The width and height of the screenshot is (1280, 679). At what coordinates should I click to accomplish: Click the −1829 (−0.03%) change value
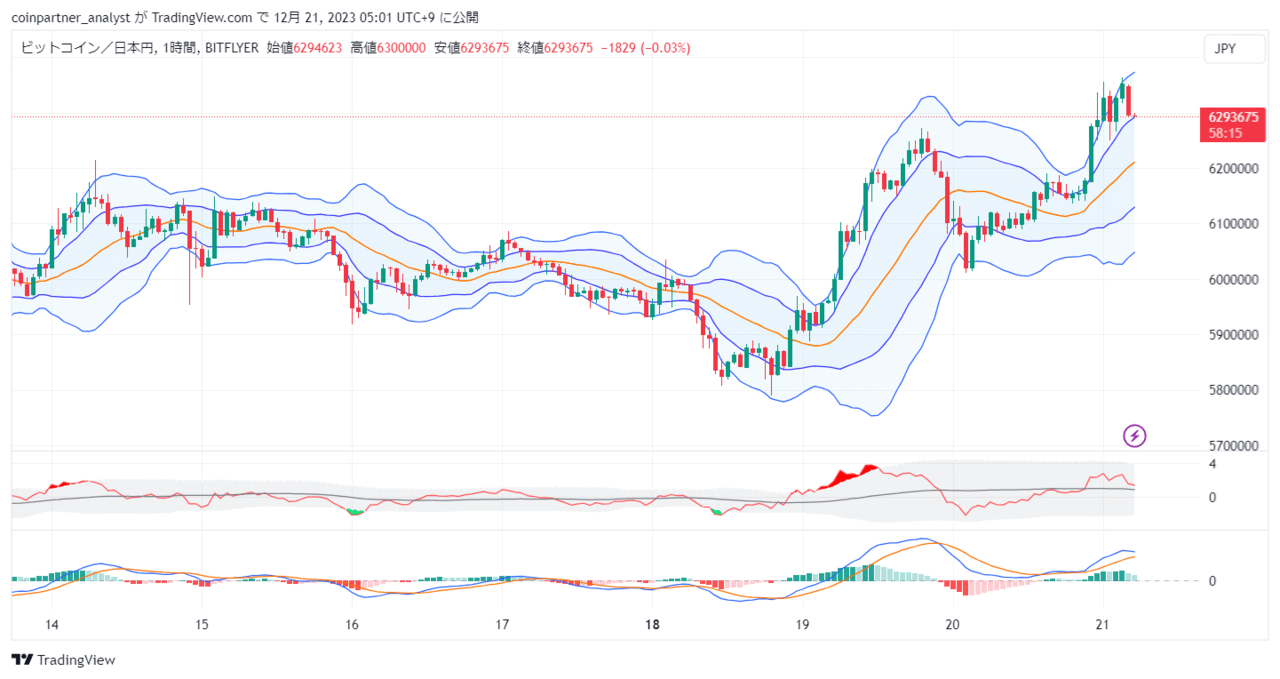pos(645,47)
